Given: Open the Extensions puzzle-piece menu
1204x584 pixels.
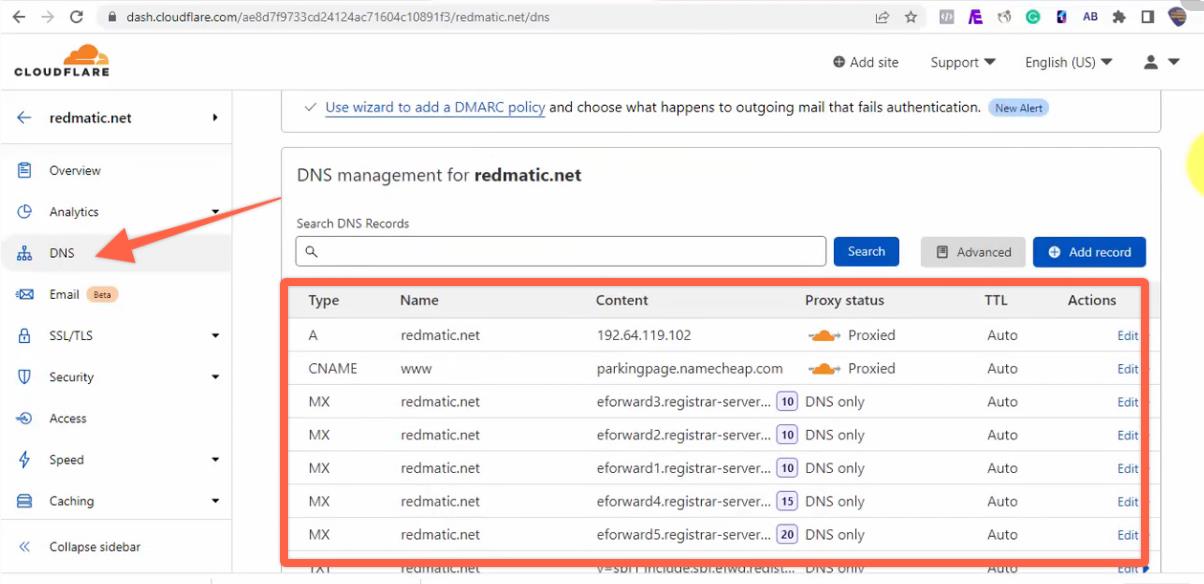Looking at the screenshot, I should [1119, 17].
